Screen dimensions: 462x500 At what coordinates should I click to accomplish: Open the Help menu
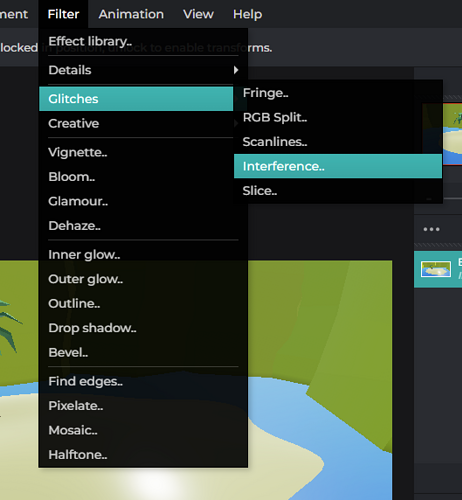coord(247,14)
